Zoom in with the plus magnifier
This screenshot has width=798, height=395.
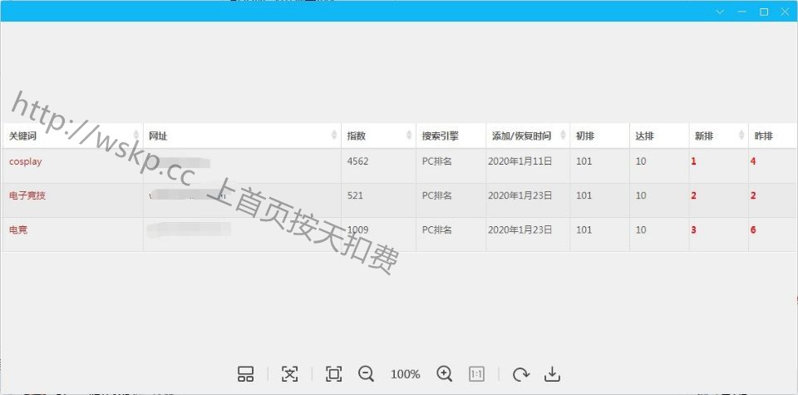(x=444, y=374)
